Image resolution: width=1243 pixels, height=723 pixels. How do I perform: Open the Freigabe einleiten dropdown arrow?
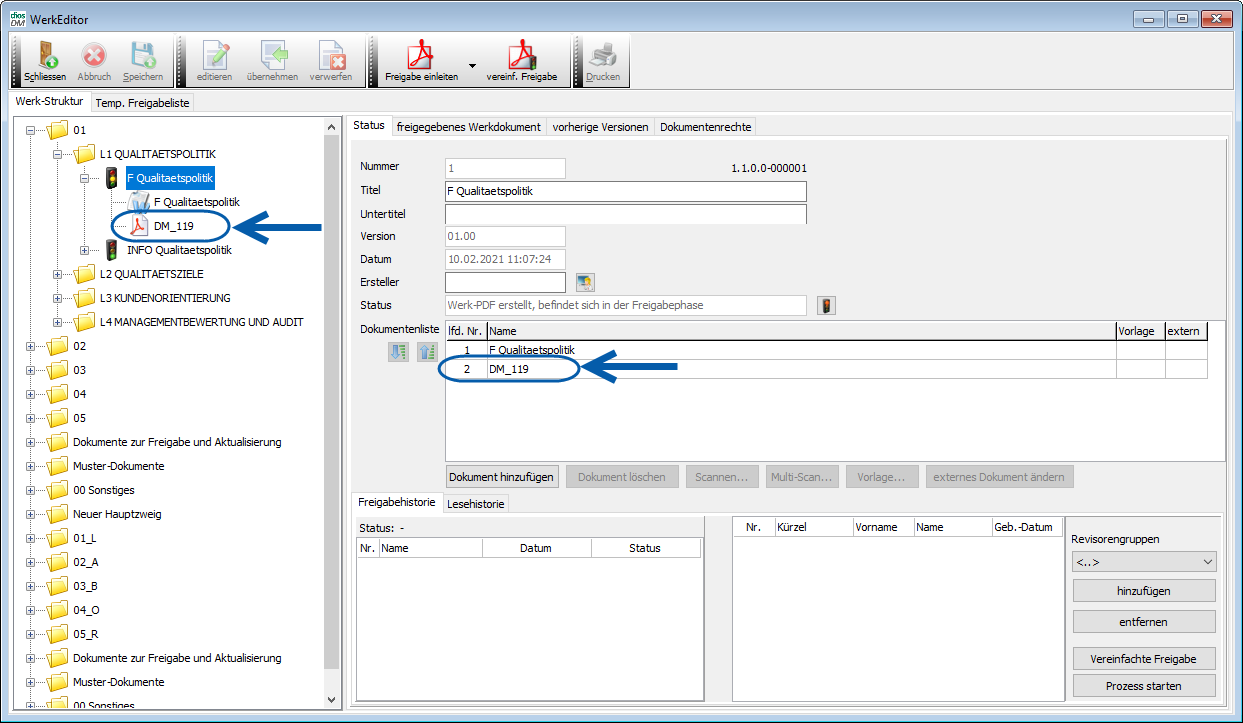coord(471,64)
